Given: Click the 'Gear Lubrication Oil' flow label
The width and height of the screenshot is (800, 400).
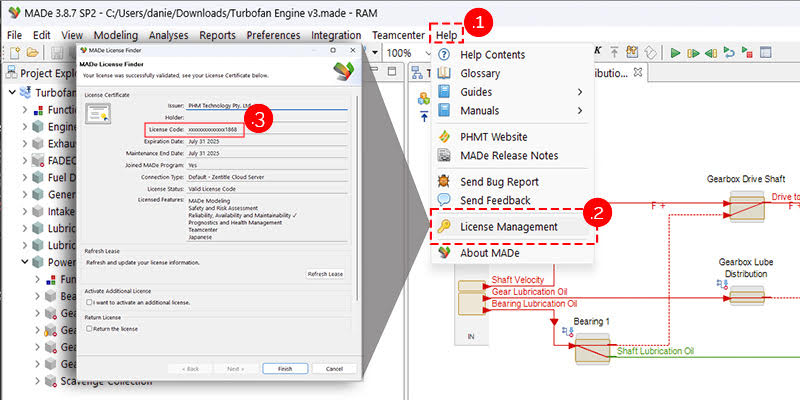Looking at the screenshot, I should [529, 292].
